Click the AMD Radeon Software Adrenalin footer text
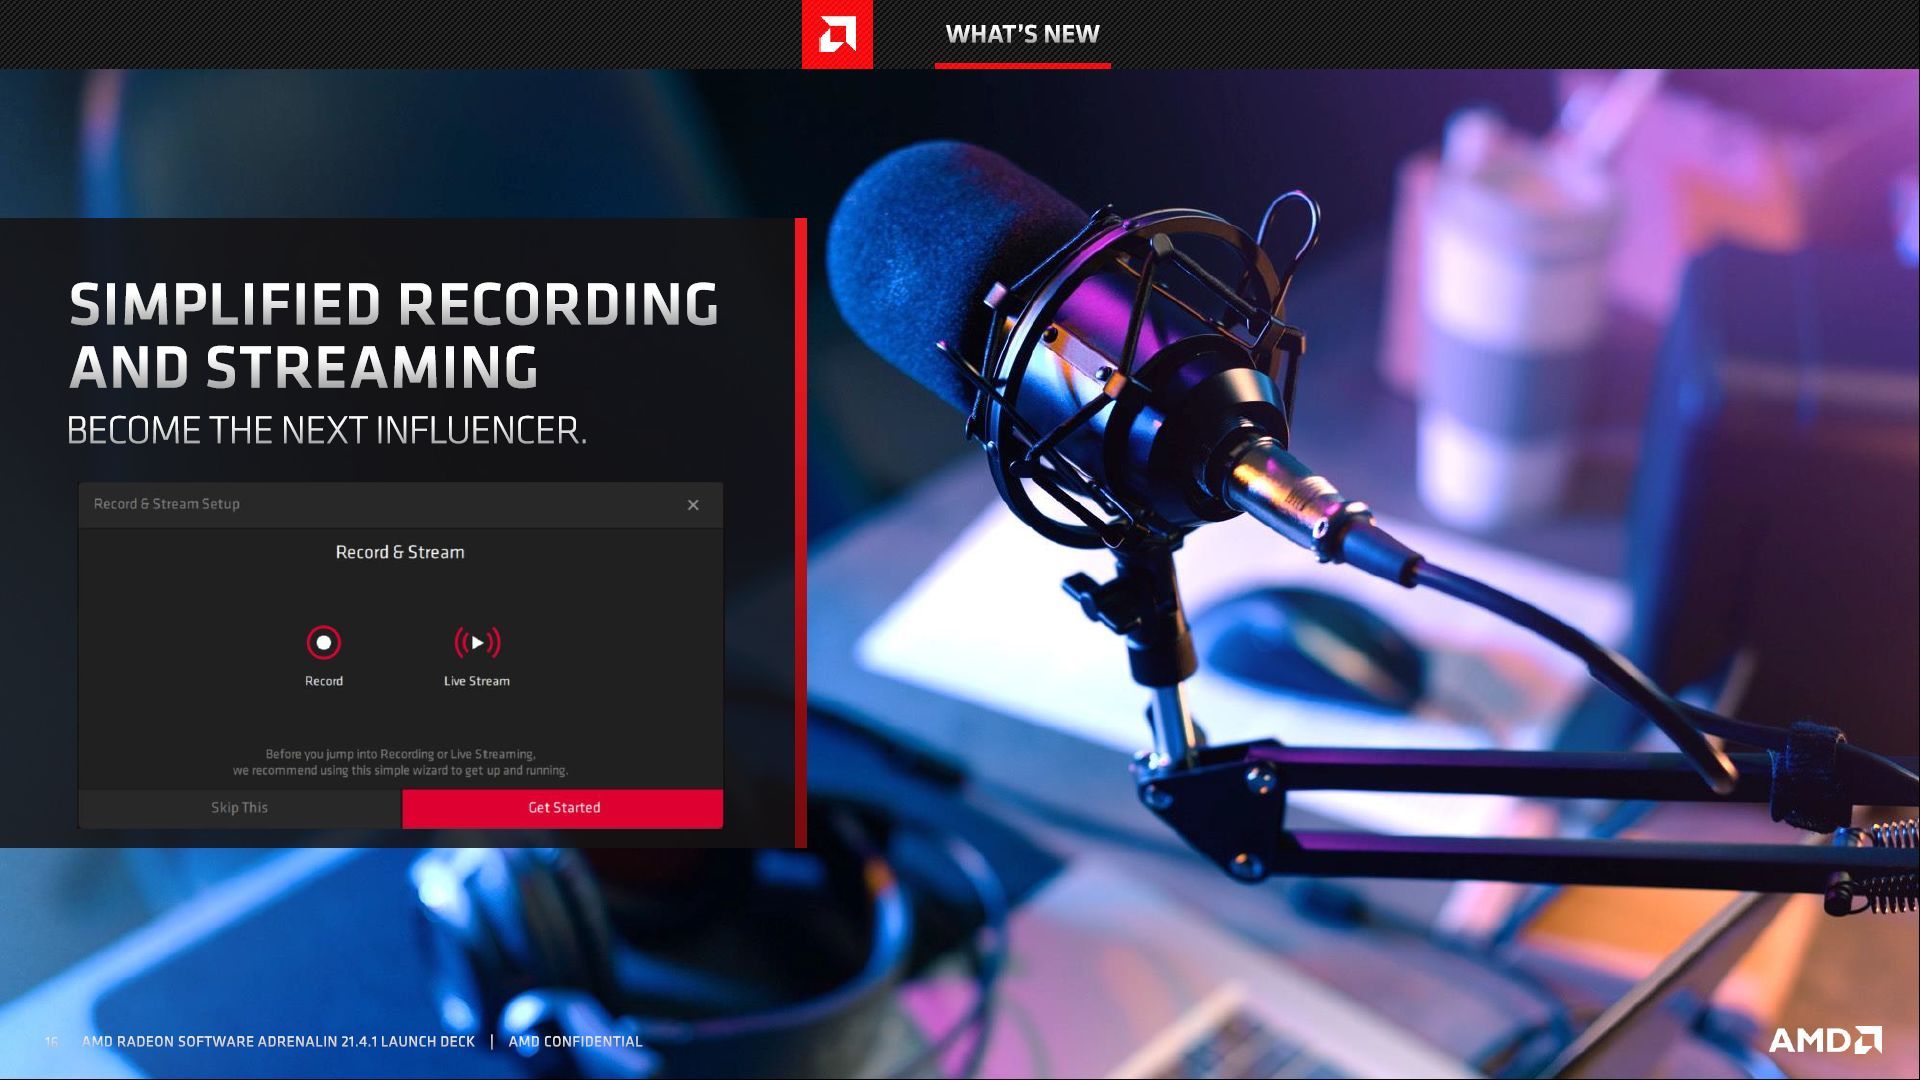The height and width of the screenshot is (1080, 1920). click(279, 1041)
